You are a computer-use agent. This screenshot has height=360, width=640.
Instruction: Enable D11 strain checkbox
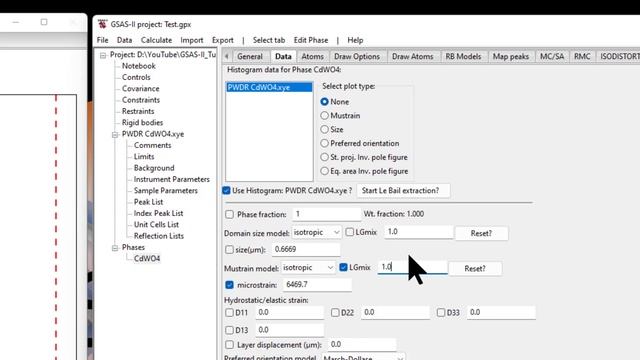(229, 313)
